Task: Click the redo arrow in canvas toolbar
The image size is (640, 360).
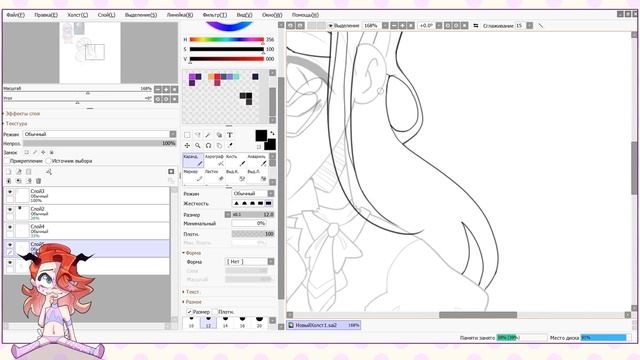Action: pos(300,25)
